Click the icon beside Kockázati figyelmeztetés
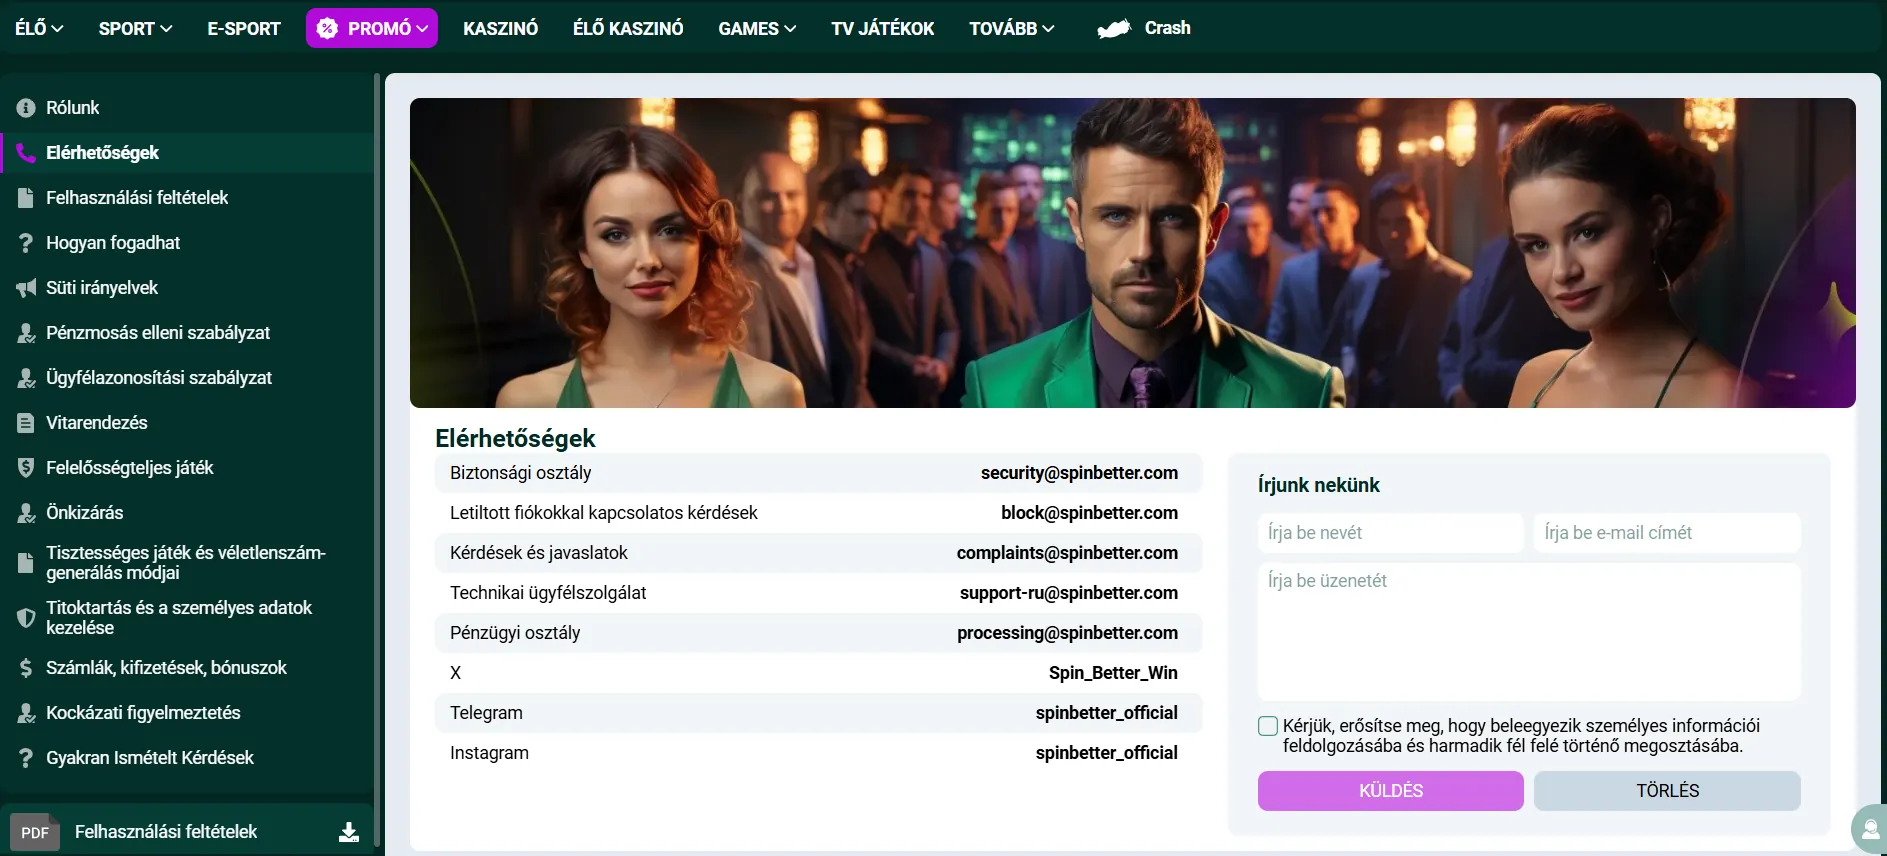This screenshot has width=1887, height=856. pyautogui.click(x=26, y=713)
